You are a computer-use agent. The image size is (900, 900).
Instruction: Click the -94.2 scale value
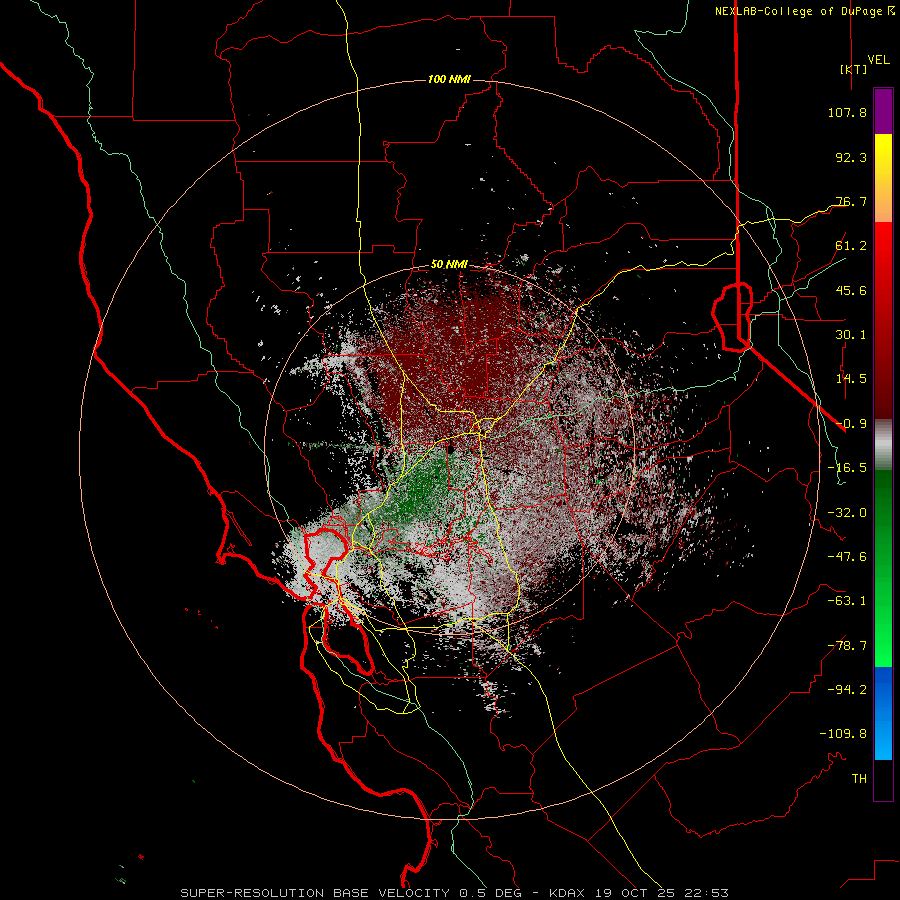click(x=847, y=689)
